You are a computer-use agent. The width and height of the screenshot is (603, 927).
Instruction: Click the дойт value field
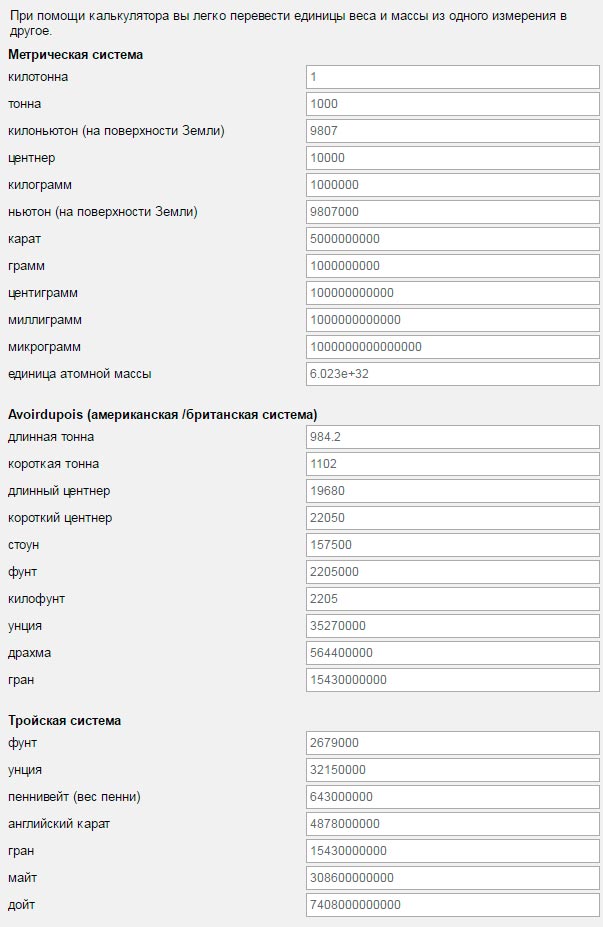coord(453,905)
